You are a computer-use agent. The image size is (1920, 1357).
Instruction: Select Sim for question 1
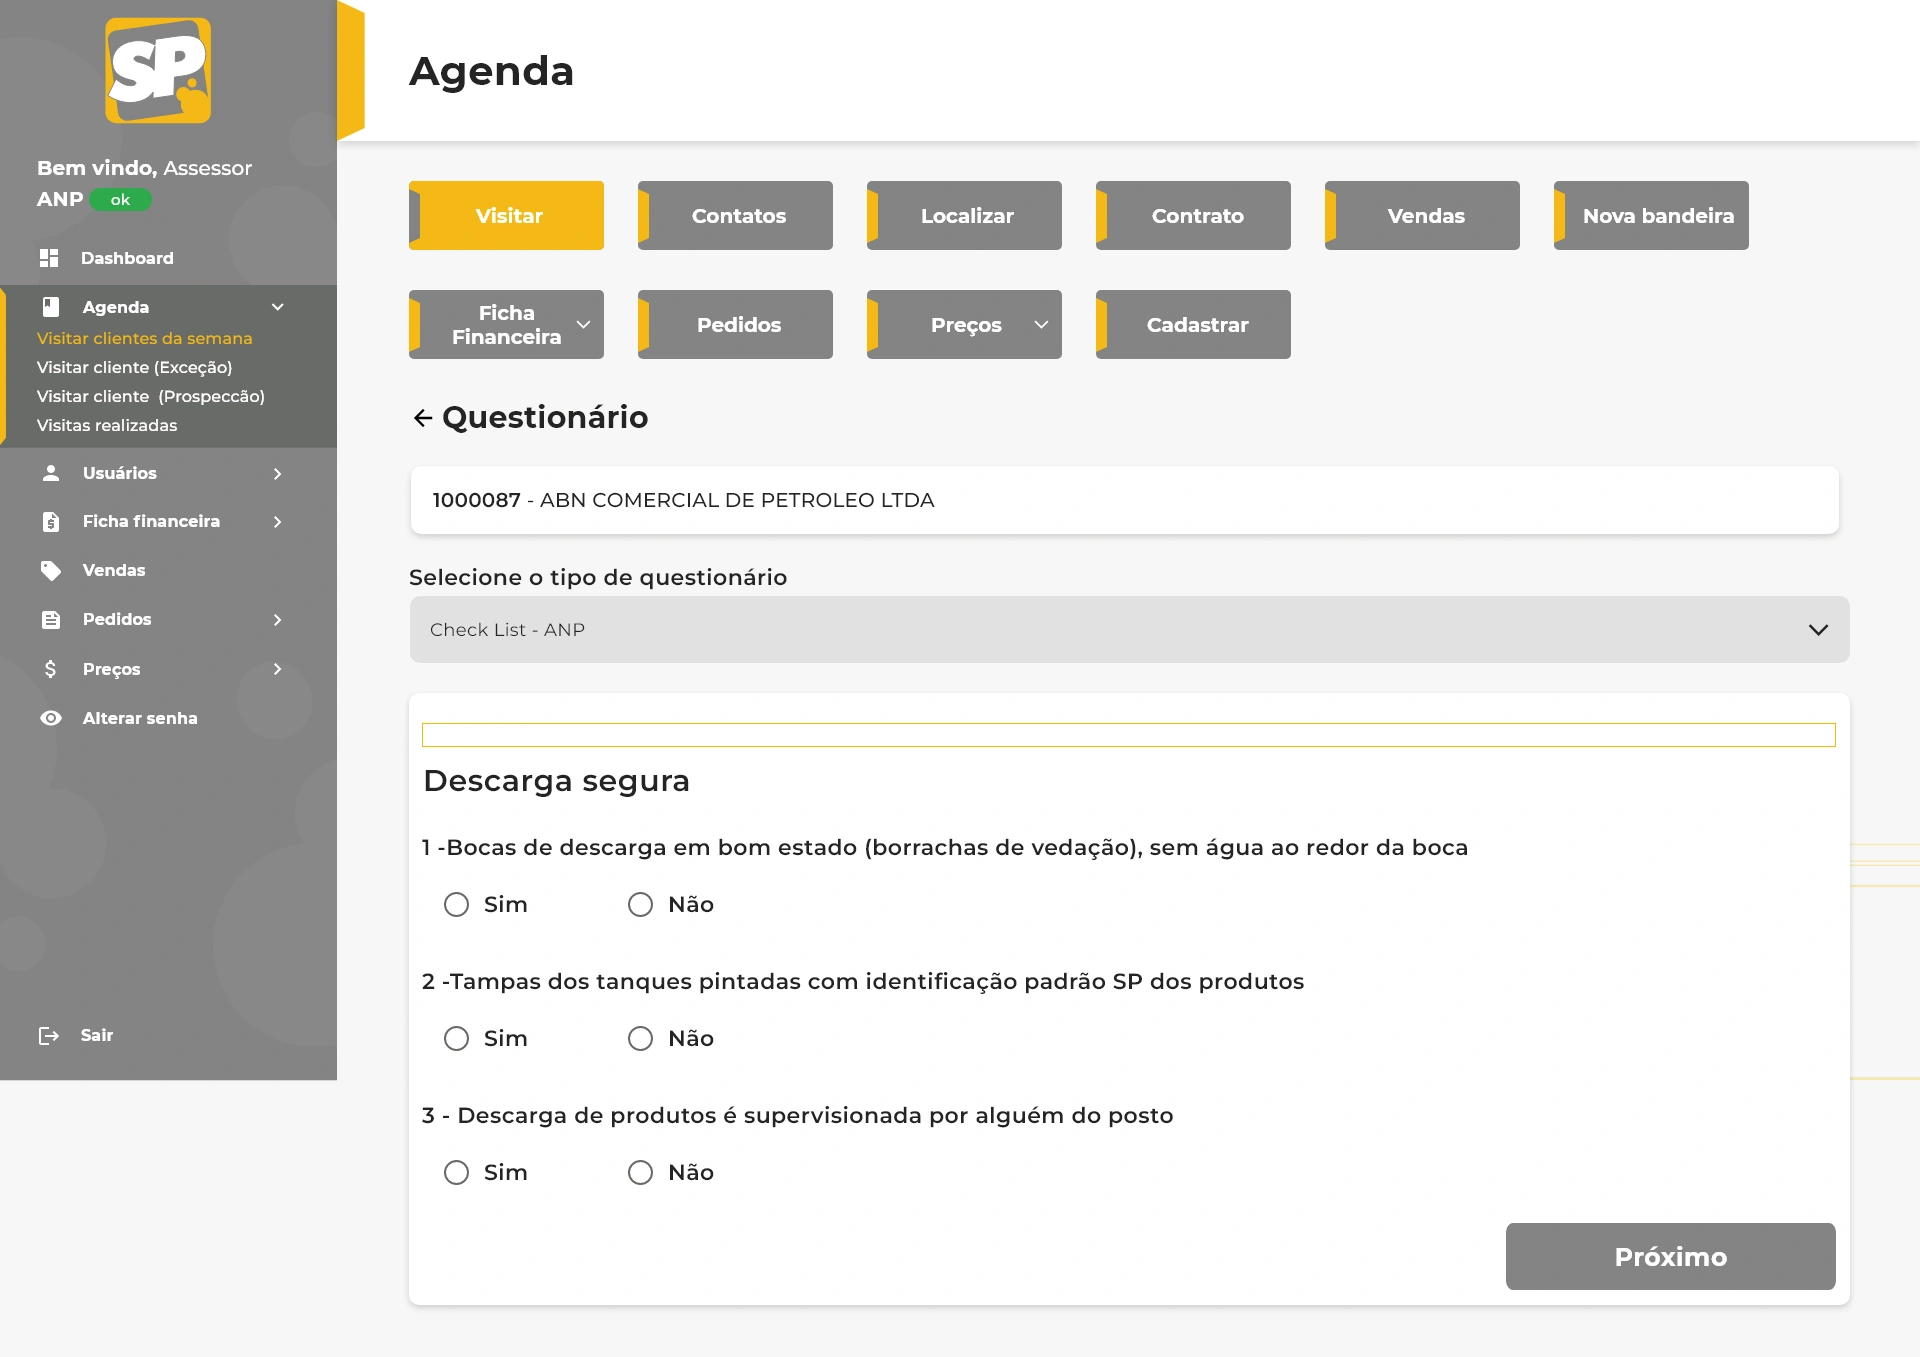457,905
